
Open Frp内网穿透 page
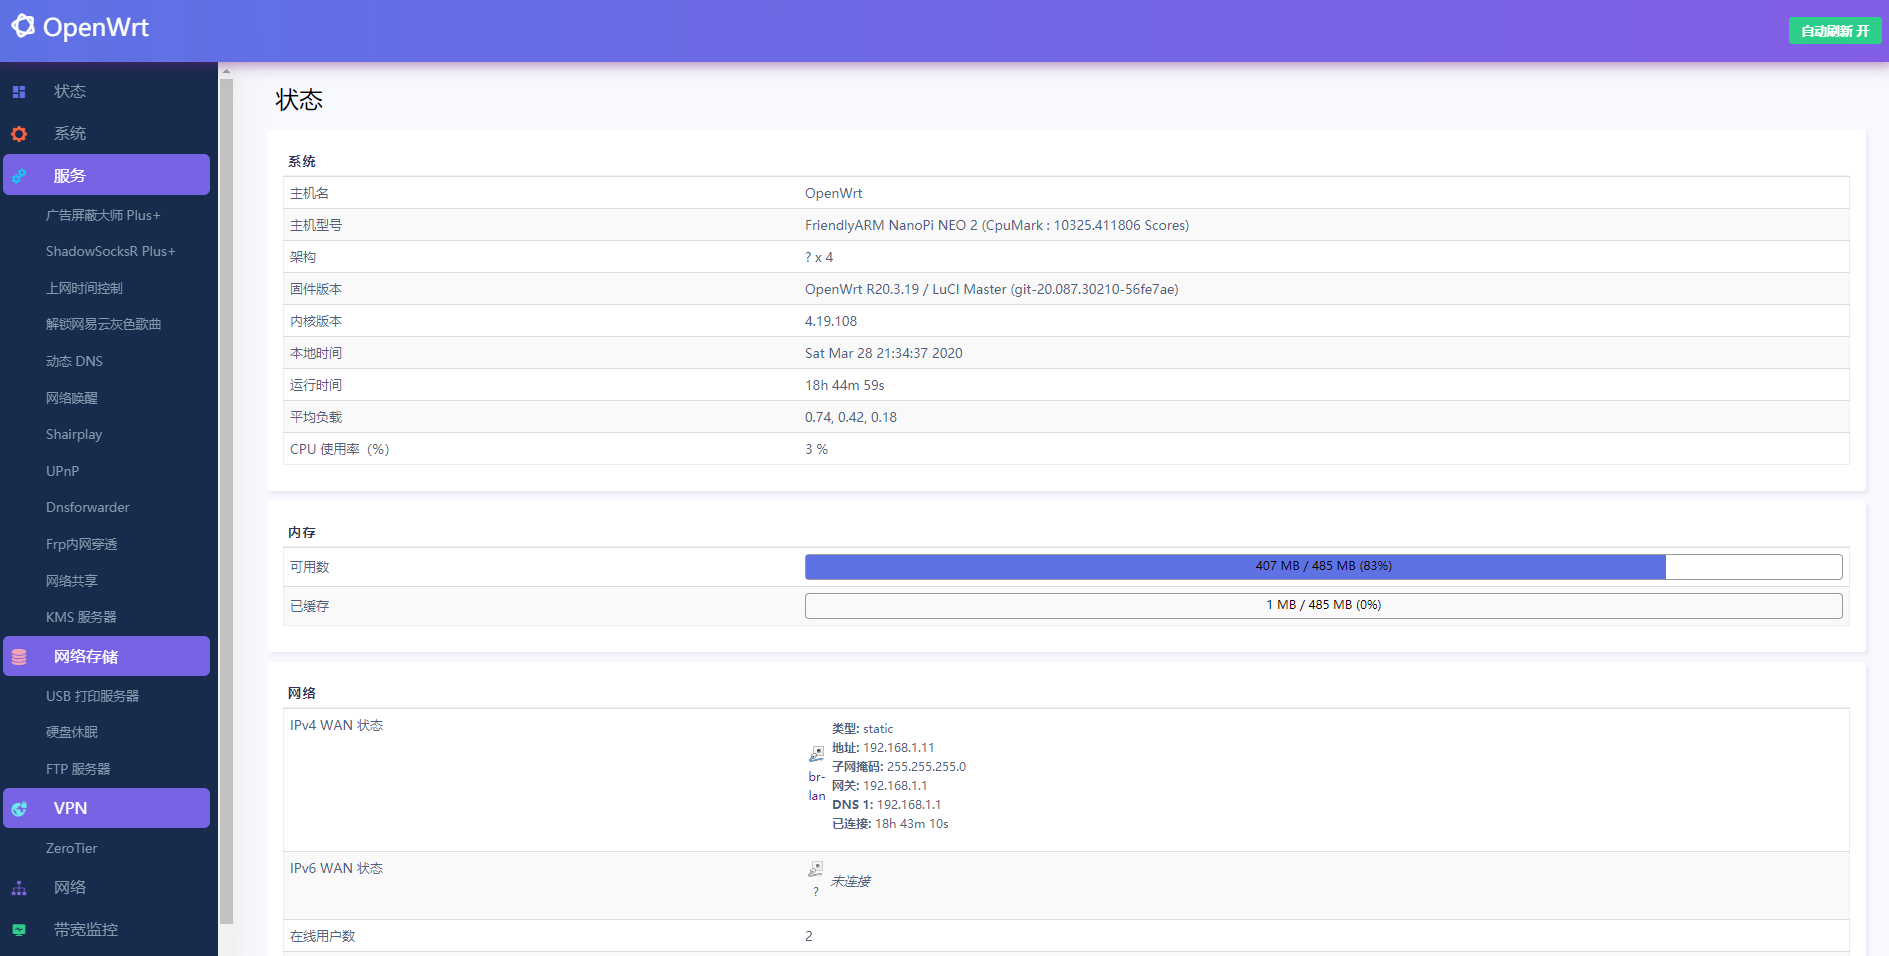[82, 544]
